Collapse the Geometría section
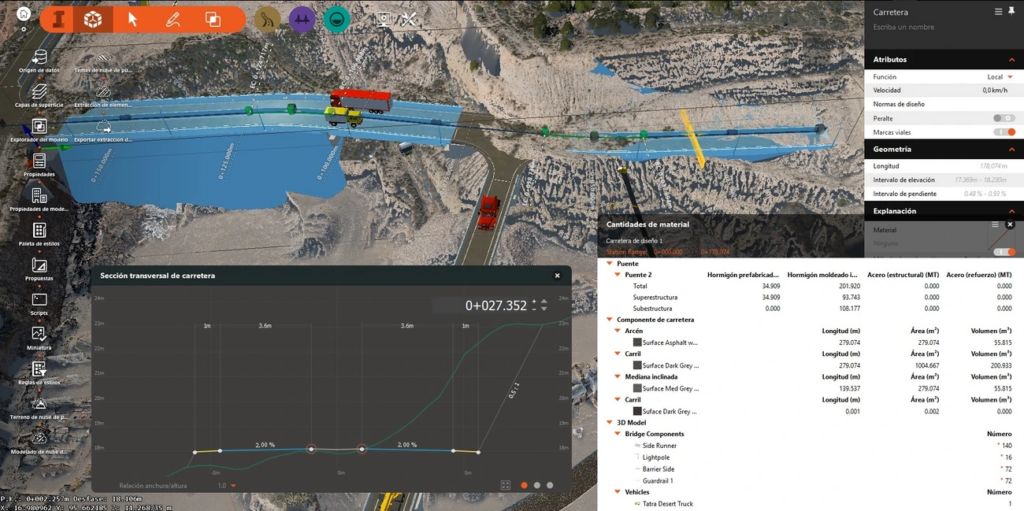Viewport: 1024px width, 511px height. click(x=1010, y=149)
